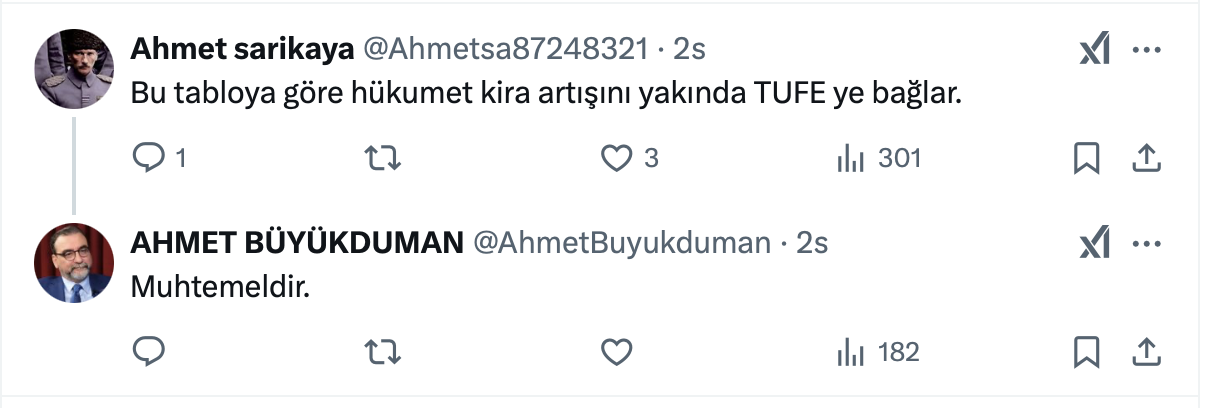Reply to the "Muhtemeldir." tweet
Screen dimensions: 1206x408
coord(148,352)
